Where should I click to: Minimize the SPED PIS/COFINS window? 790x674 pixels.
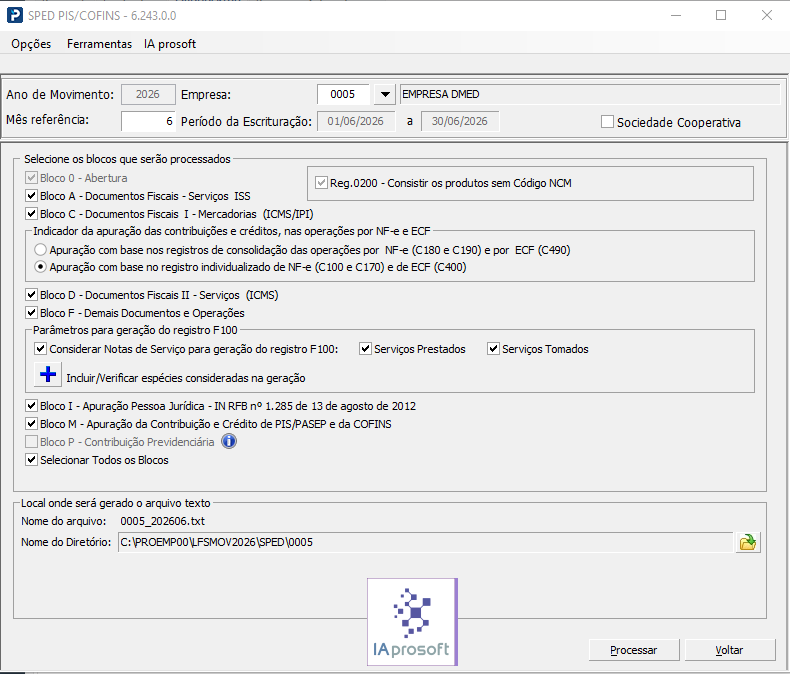(x=676, y=16)
